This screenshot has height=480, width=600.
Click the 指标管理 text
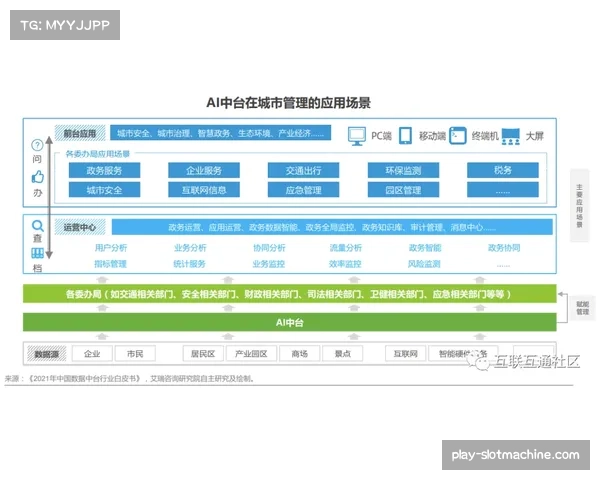[x=110, y=264]
